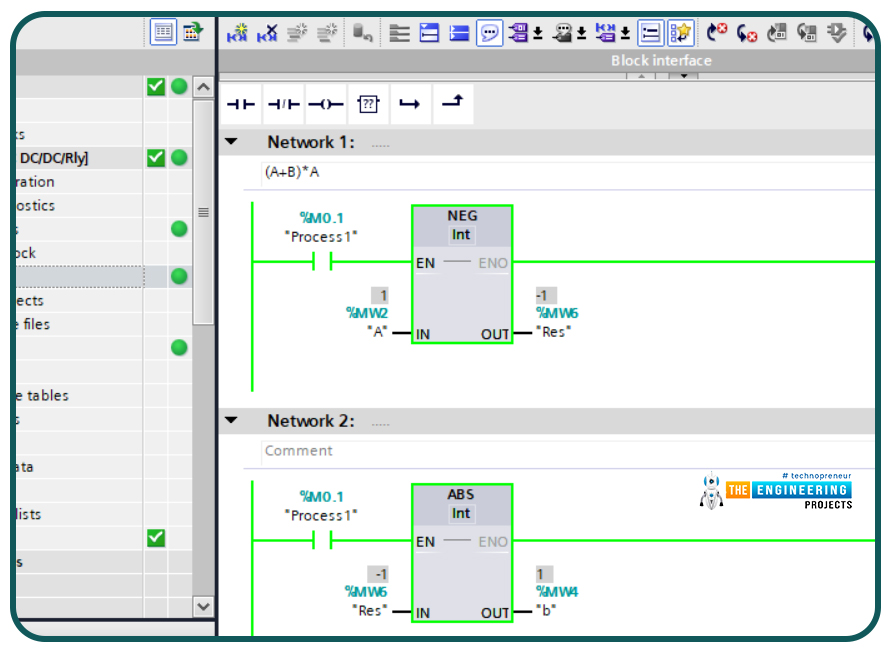The width and height of the screenshot is (890, 649).
Task: Click the update inconsistent block calls icon
Action: (776, 33)
